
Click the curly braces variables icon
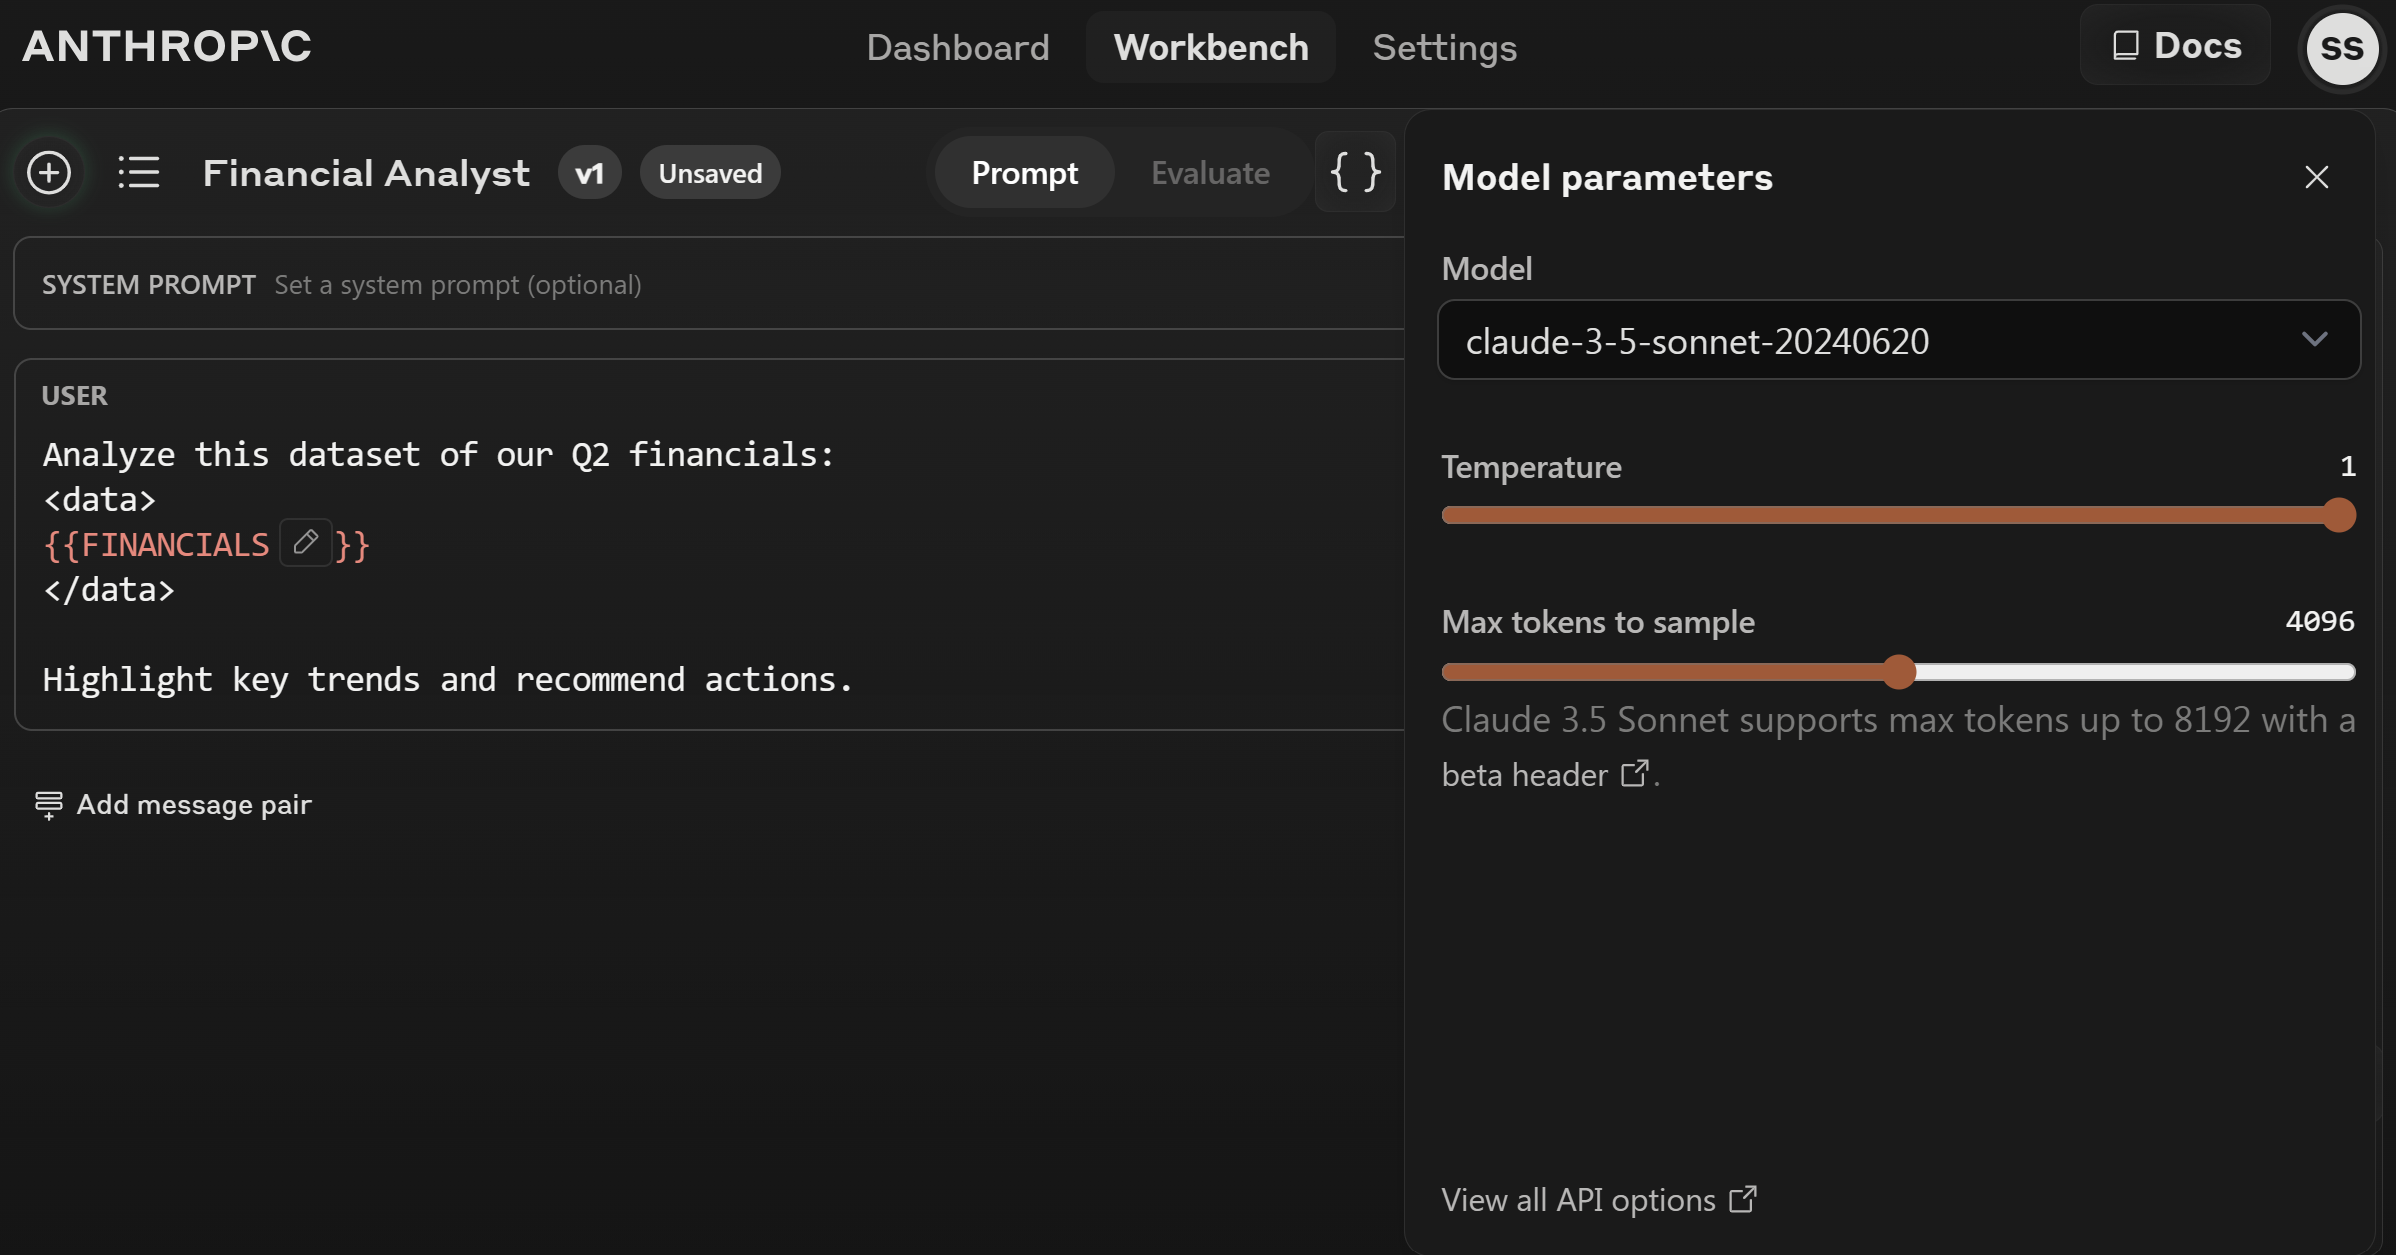1355,172
